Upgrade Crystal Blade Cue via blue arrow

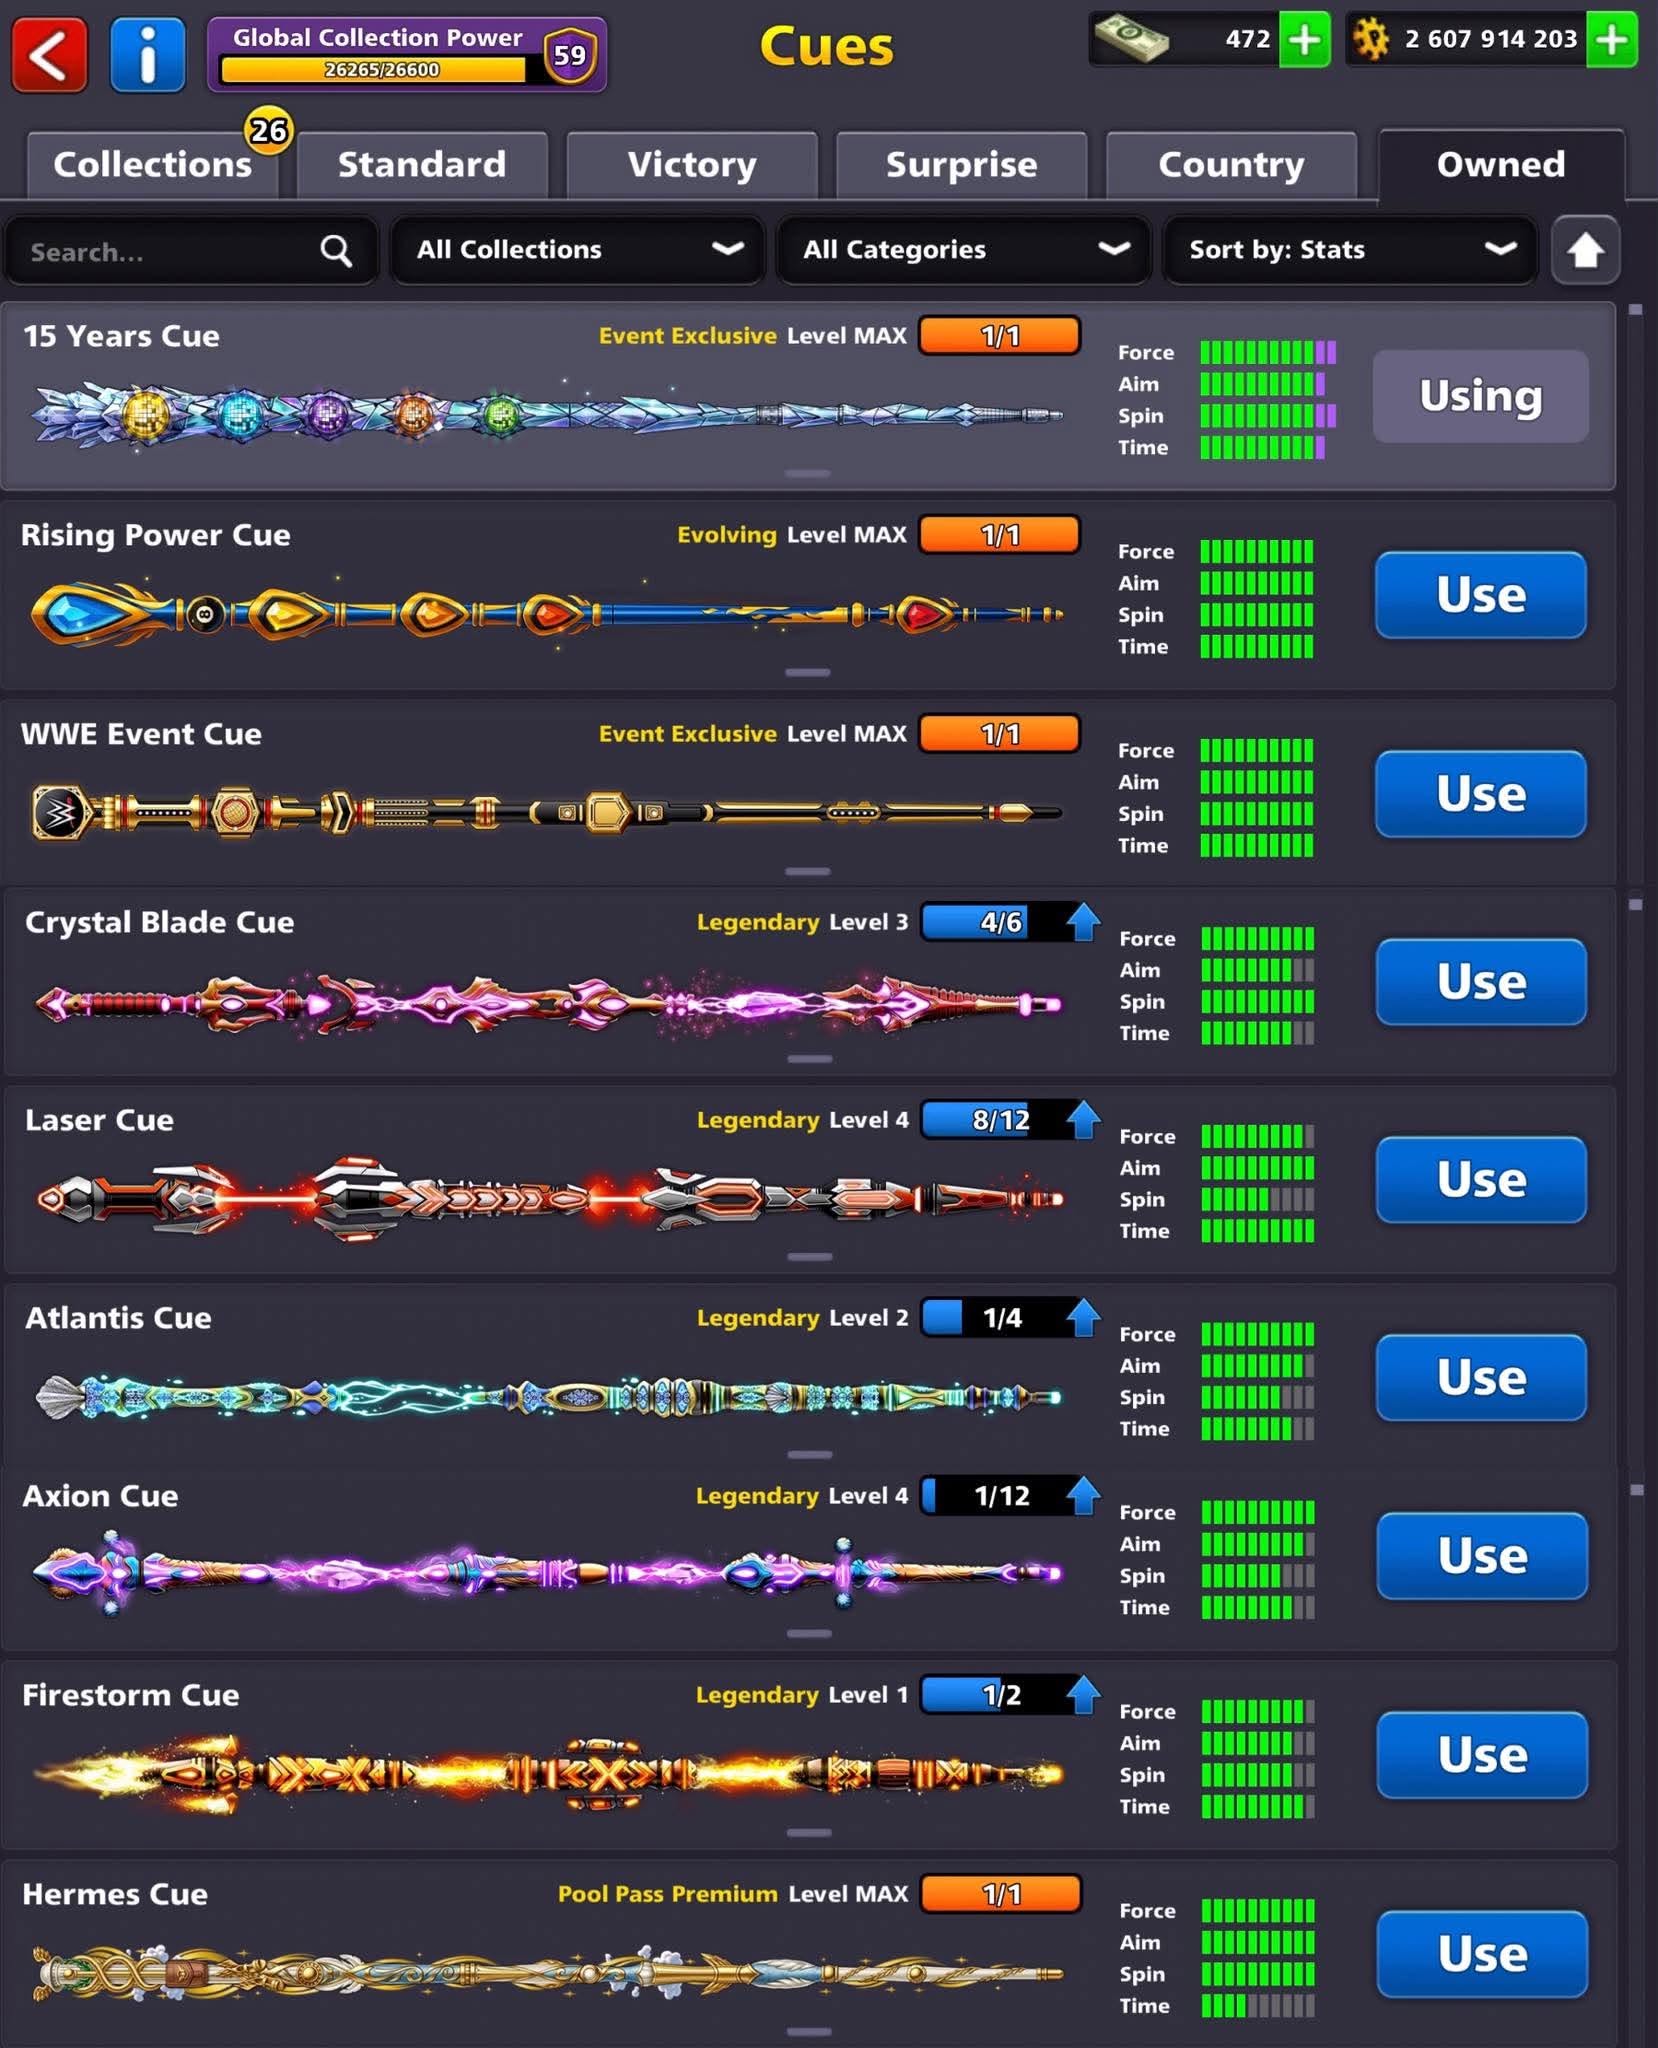pyautogui.click(x=1083, y=922)
